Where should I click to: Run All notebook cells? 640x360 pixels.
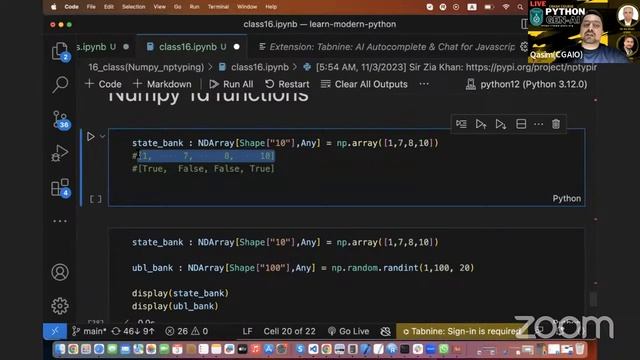pos(231,84)
